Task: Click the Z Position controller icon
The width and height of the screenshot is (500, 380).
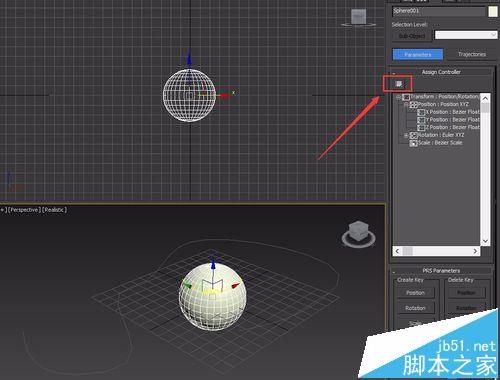Action: pyautogui.click(x=421, y=128)
